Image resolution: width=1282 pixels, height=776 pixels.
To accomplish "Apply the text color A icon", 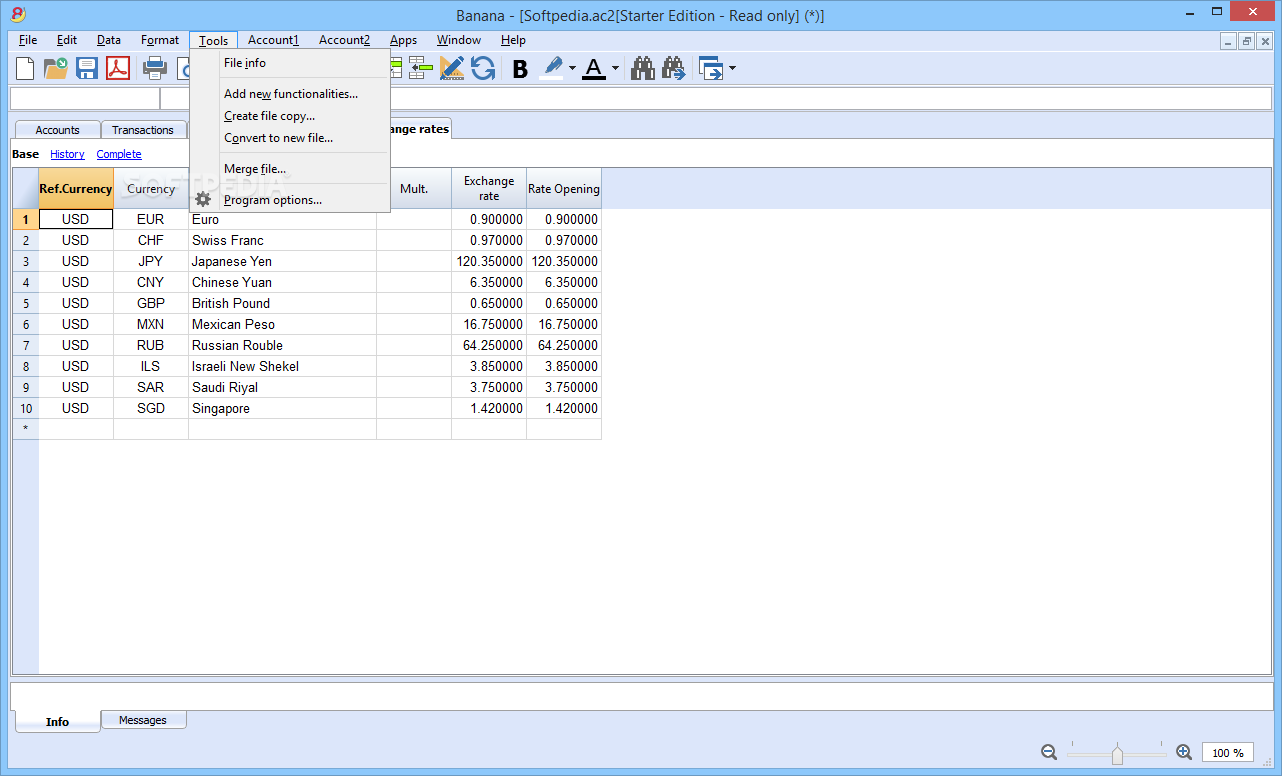I will 594,68.
